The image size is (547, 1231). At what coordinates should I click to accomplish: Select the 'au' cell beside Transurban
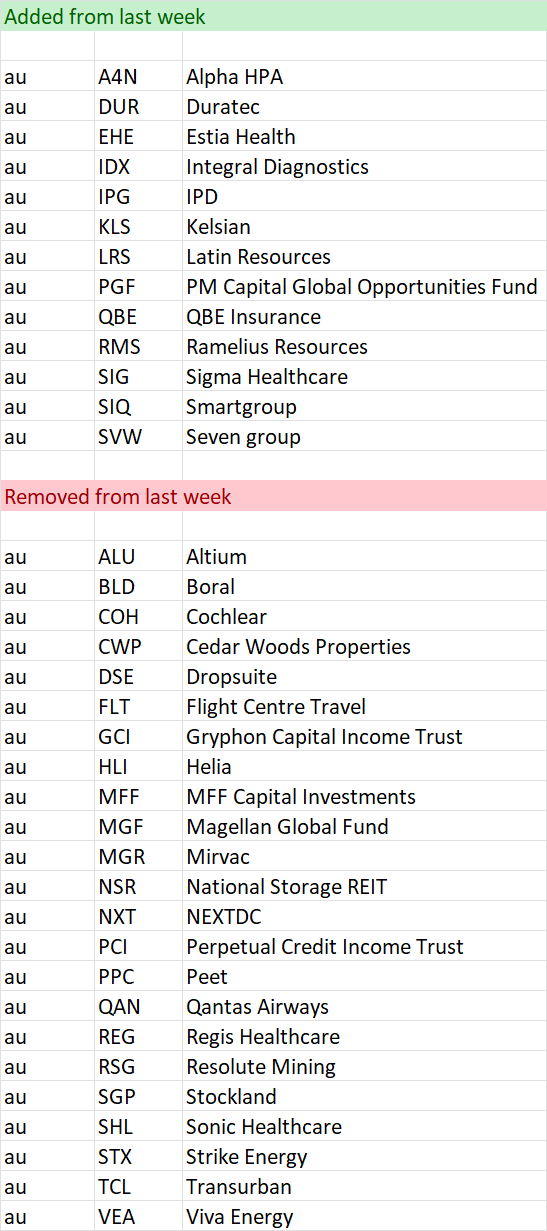coord(47,1186)
